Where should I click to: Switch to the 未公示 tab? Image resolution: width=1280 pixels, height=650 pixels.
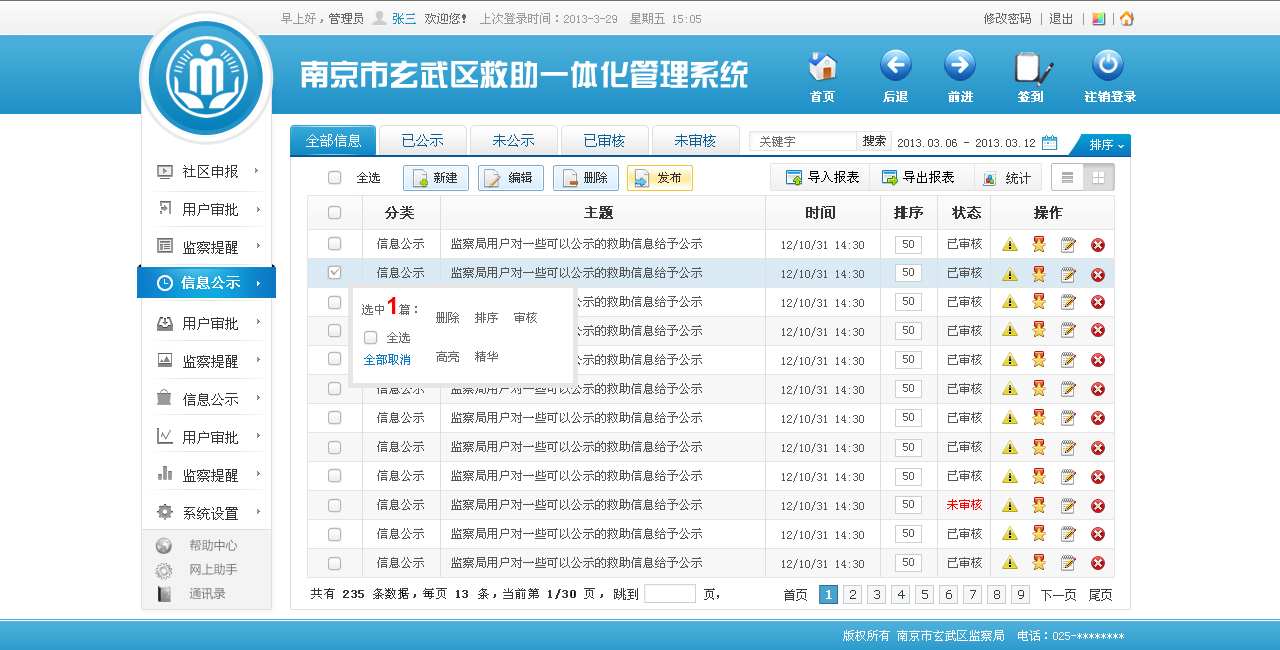point(513,141)
